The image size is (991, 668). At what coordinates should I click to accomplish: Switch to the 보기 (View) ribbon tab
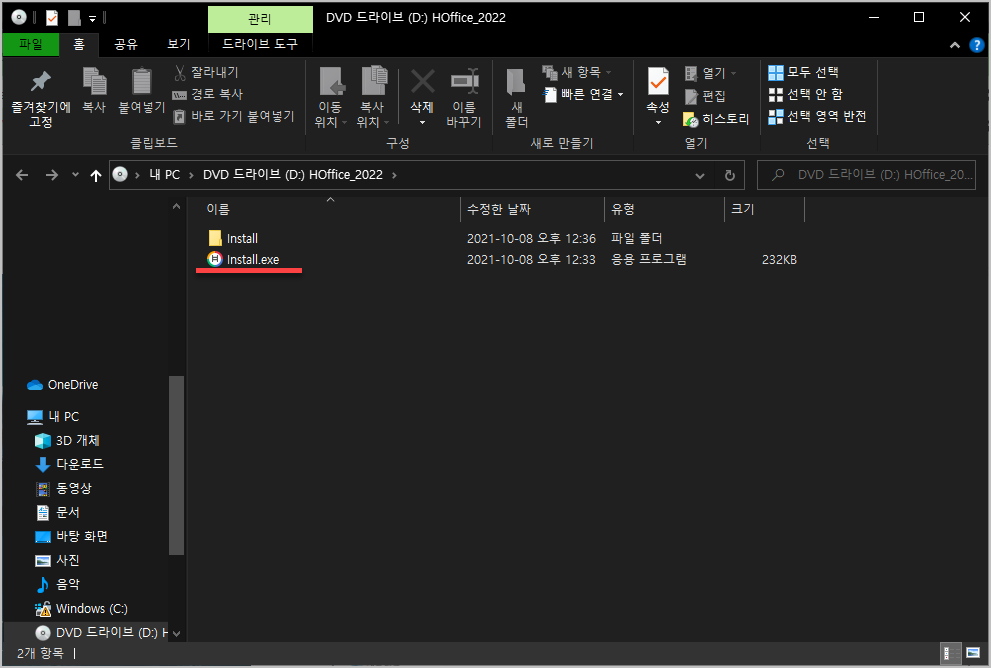coord(178,44)
